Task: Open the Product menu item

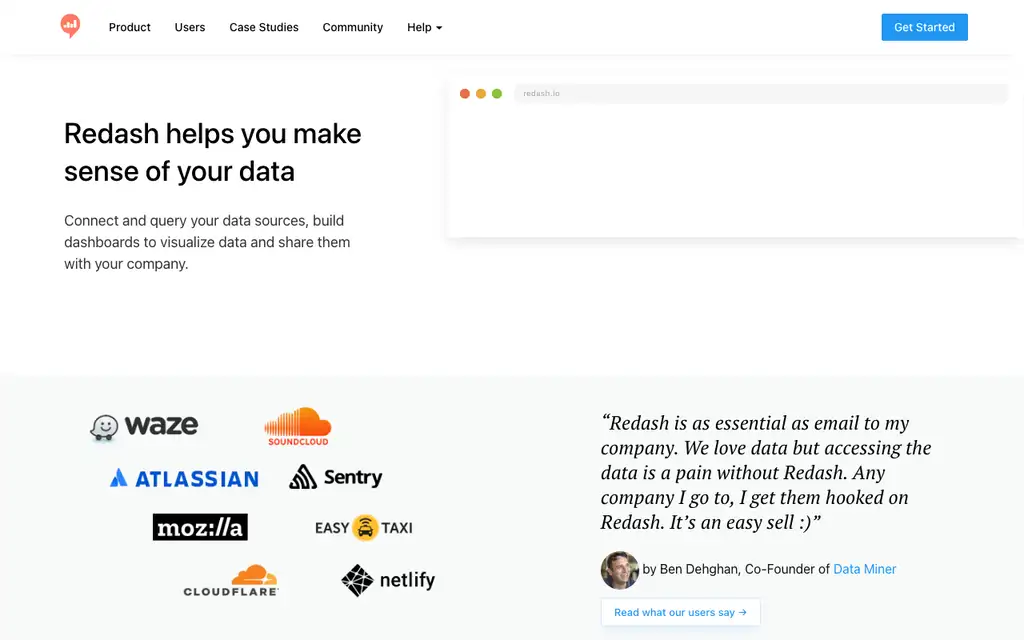Action: 129,27
